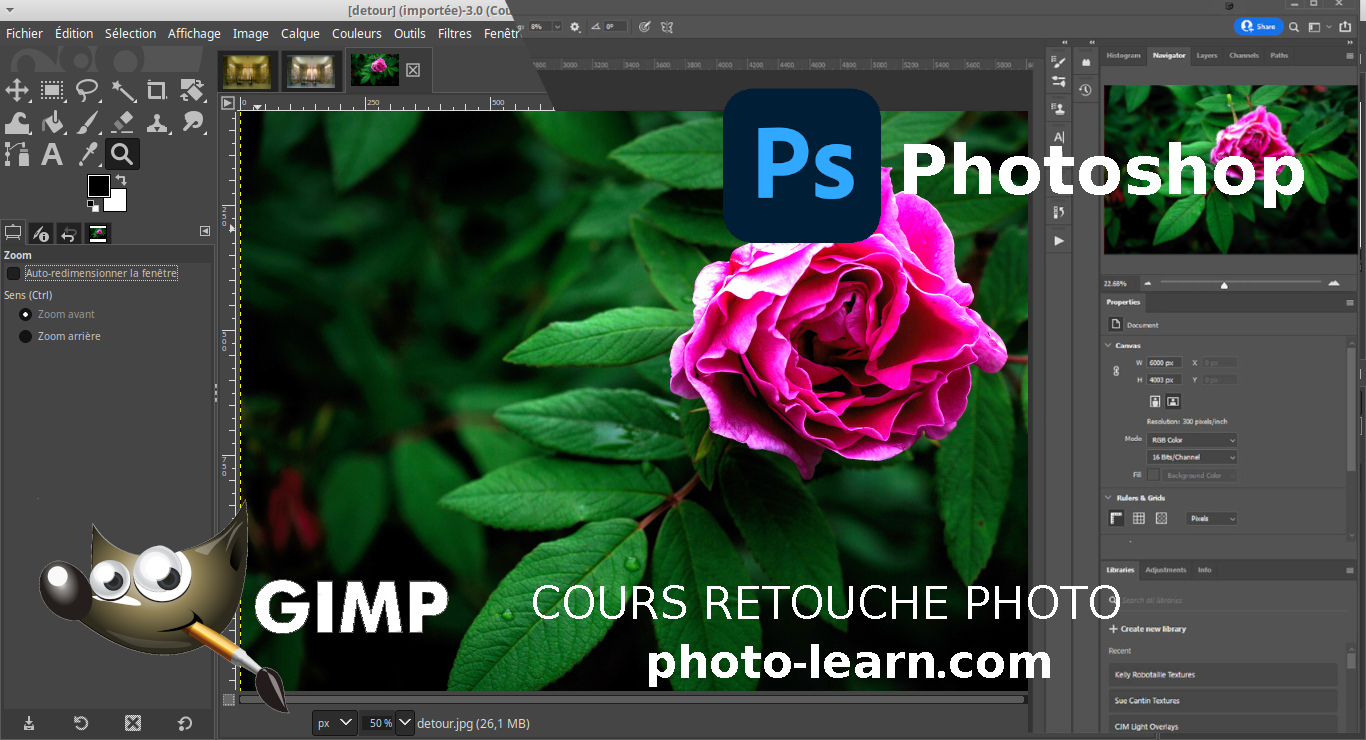Reset colors to default black and white
This screenshot has width=1366, height=740.
click(x=92, y=206)
